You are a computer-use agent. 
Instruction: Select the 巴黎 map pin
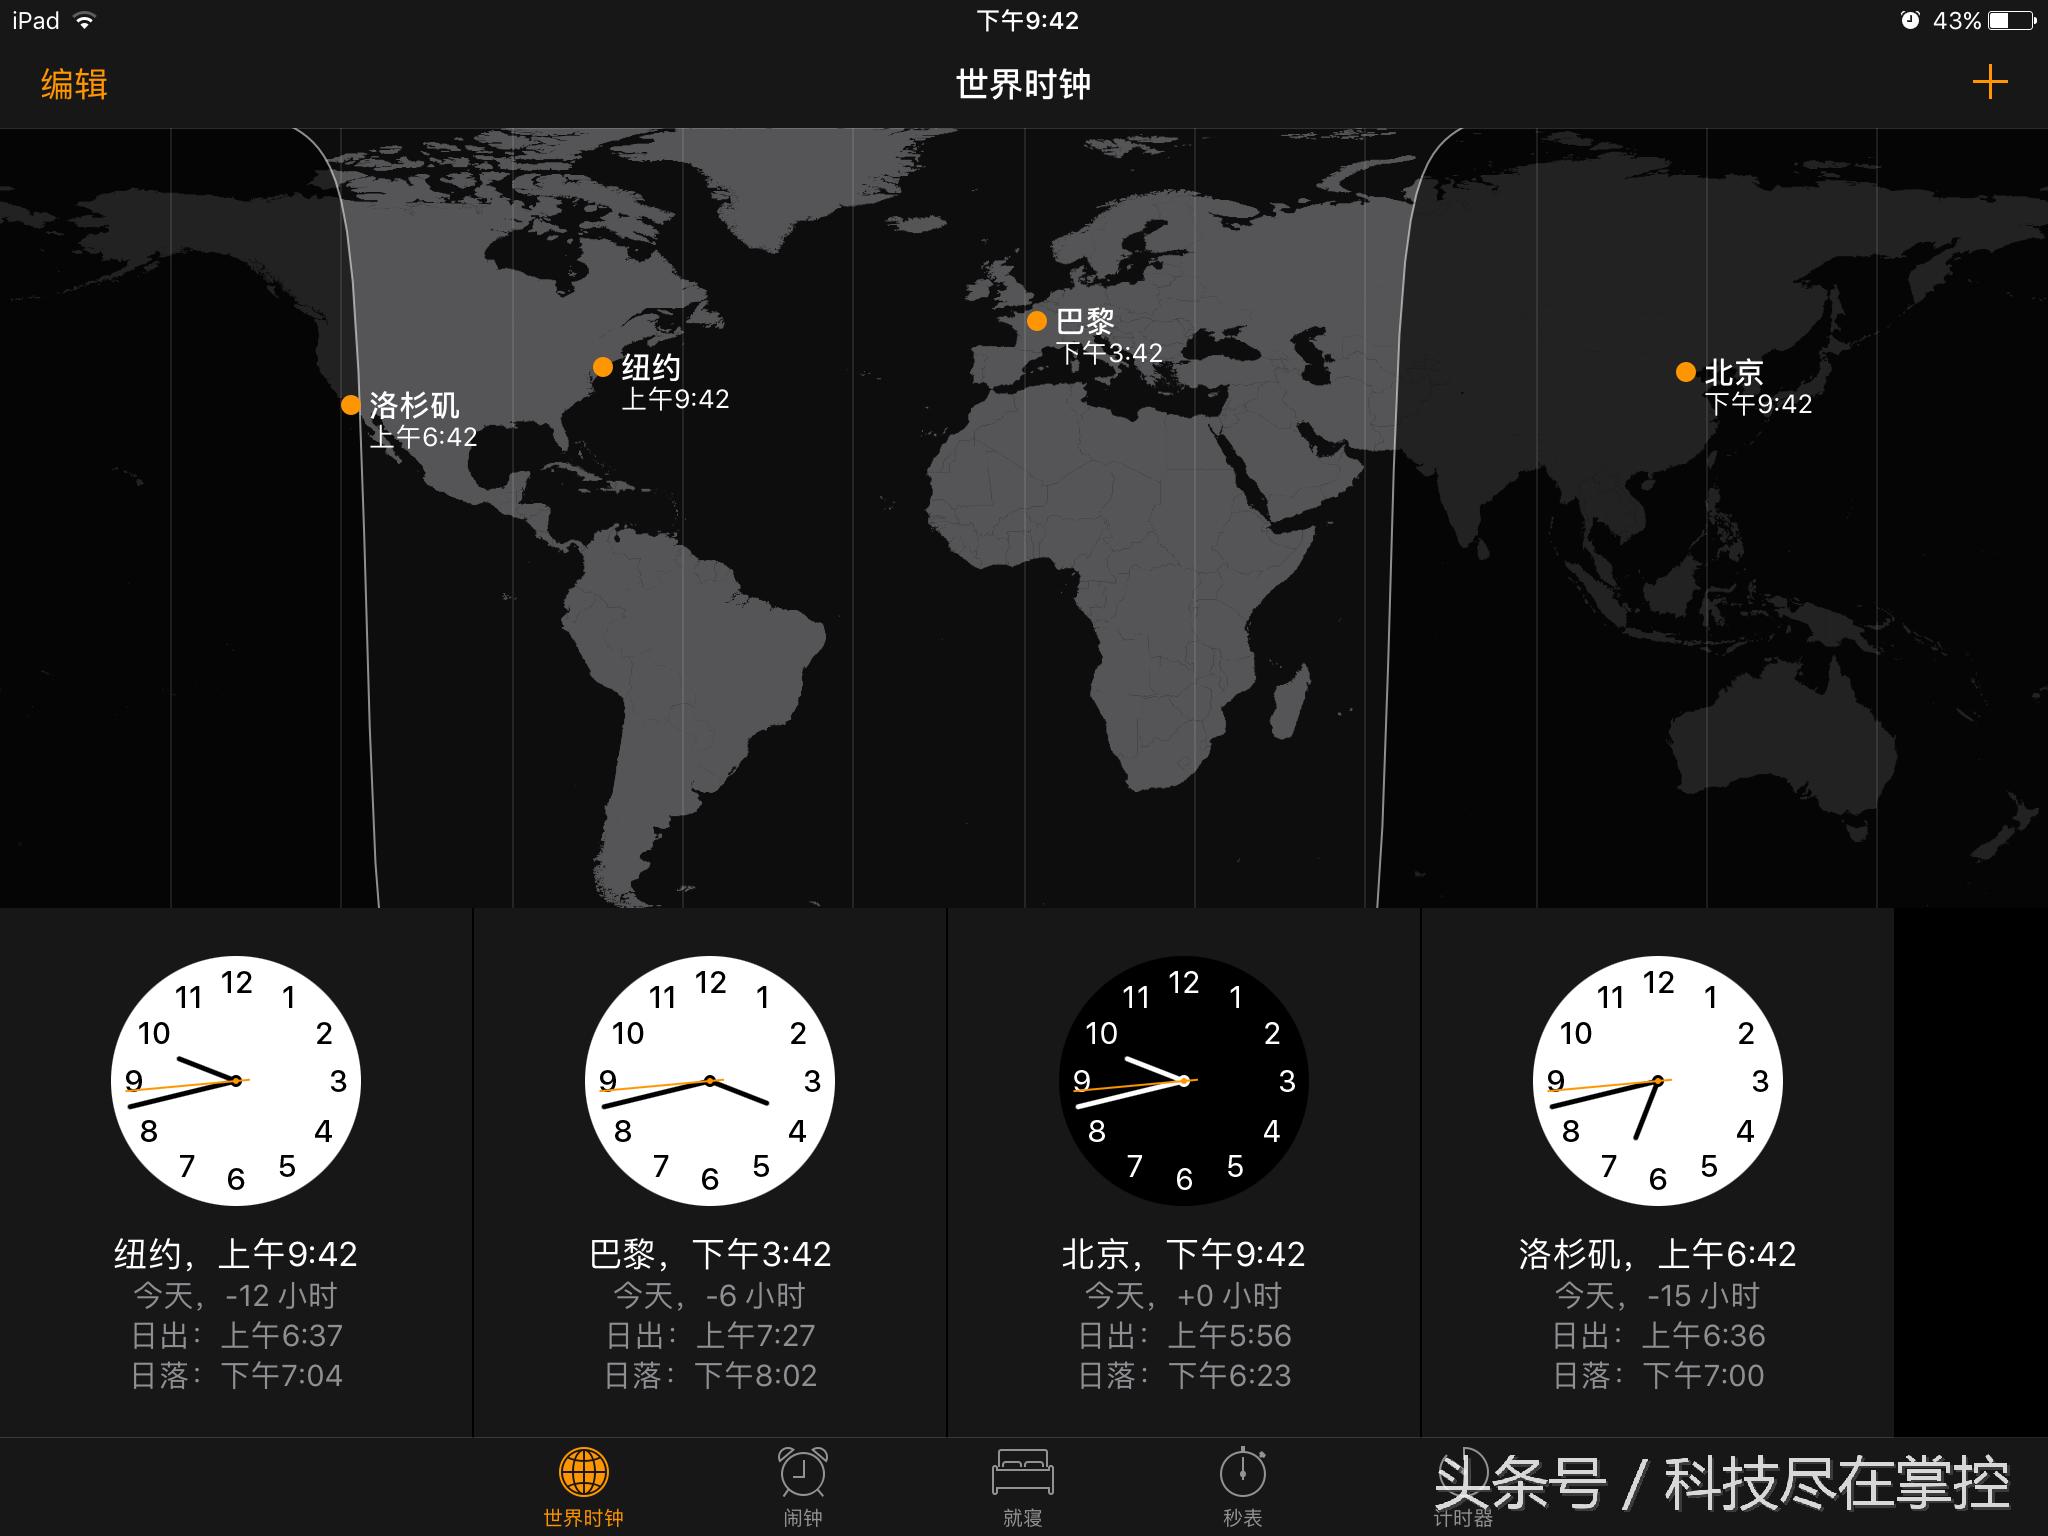(1037, 321)
